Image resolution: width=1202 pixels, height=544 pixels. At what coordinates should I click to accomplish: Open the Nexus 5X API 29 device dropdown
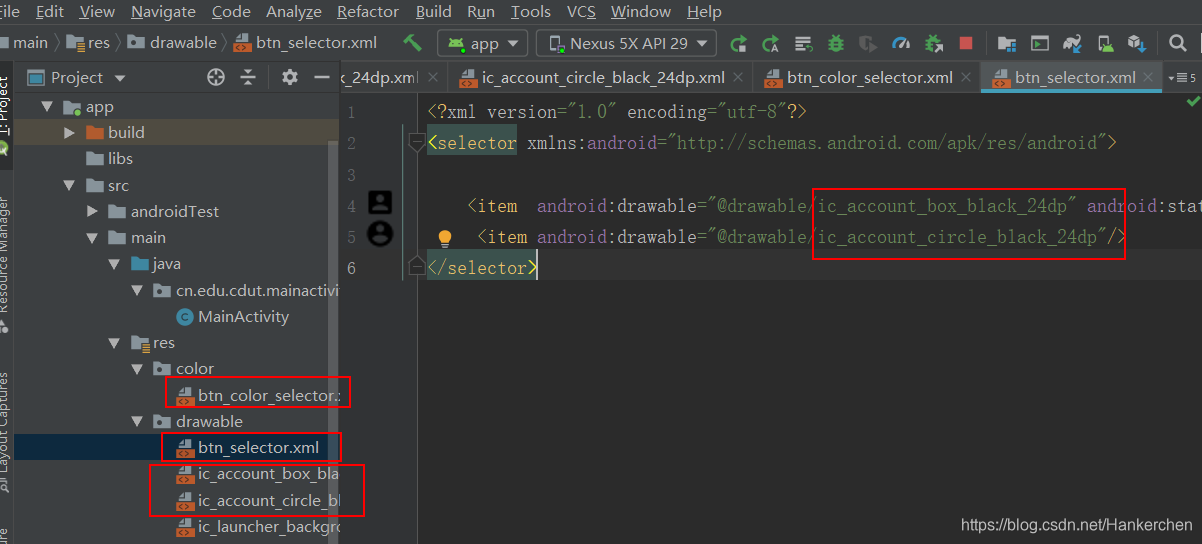click(x=627, y=43)
